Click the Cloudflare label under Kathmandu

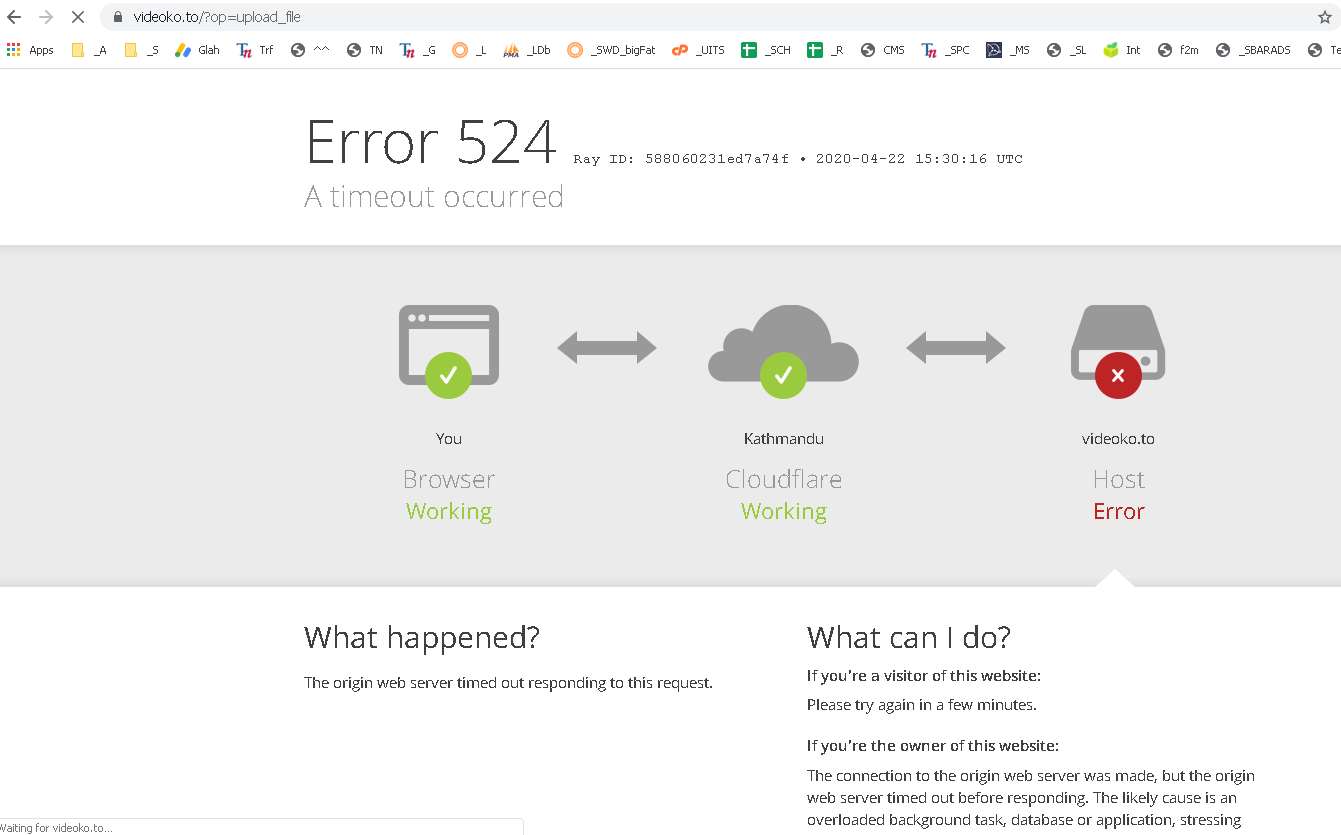(783, 479)
